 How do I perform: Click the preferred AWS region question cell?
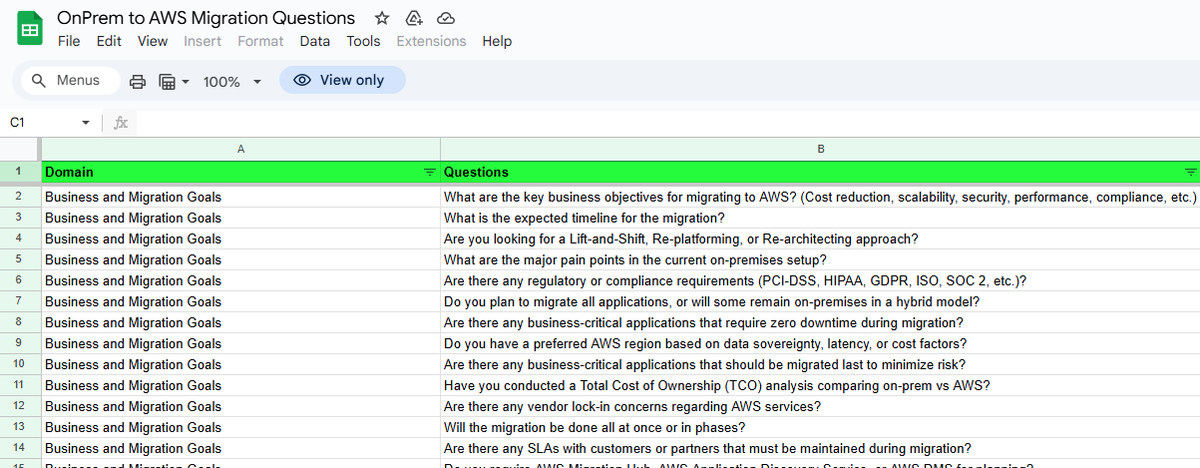(x=820, y=343)
